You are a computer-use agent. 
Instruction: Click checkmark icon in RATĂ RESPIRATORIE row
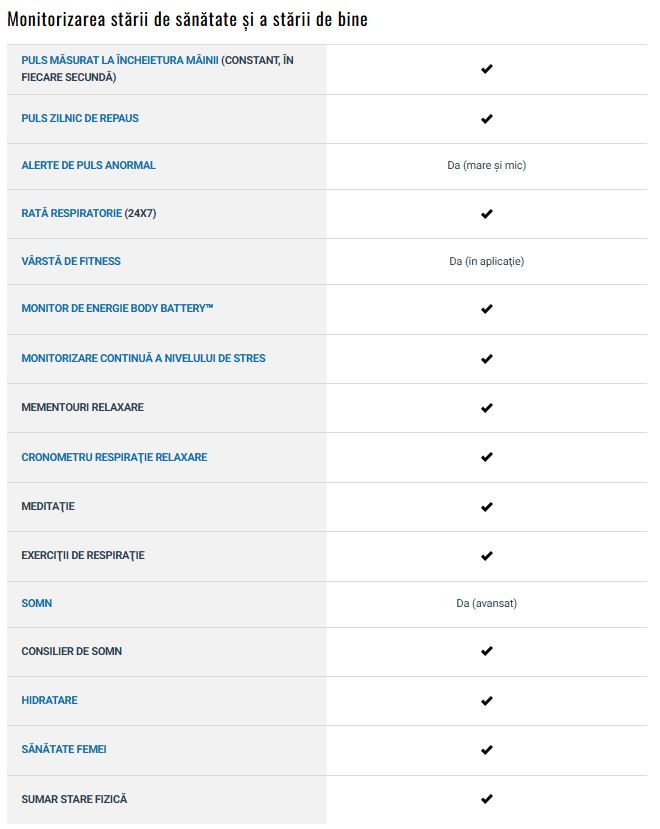pyautogui.click(x=487, y=214)
